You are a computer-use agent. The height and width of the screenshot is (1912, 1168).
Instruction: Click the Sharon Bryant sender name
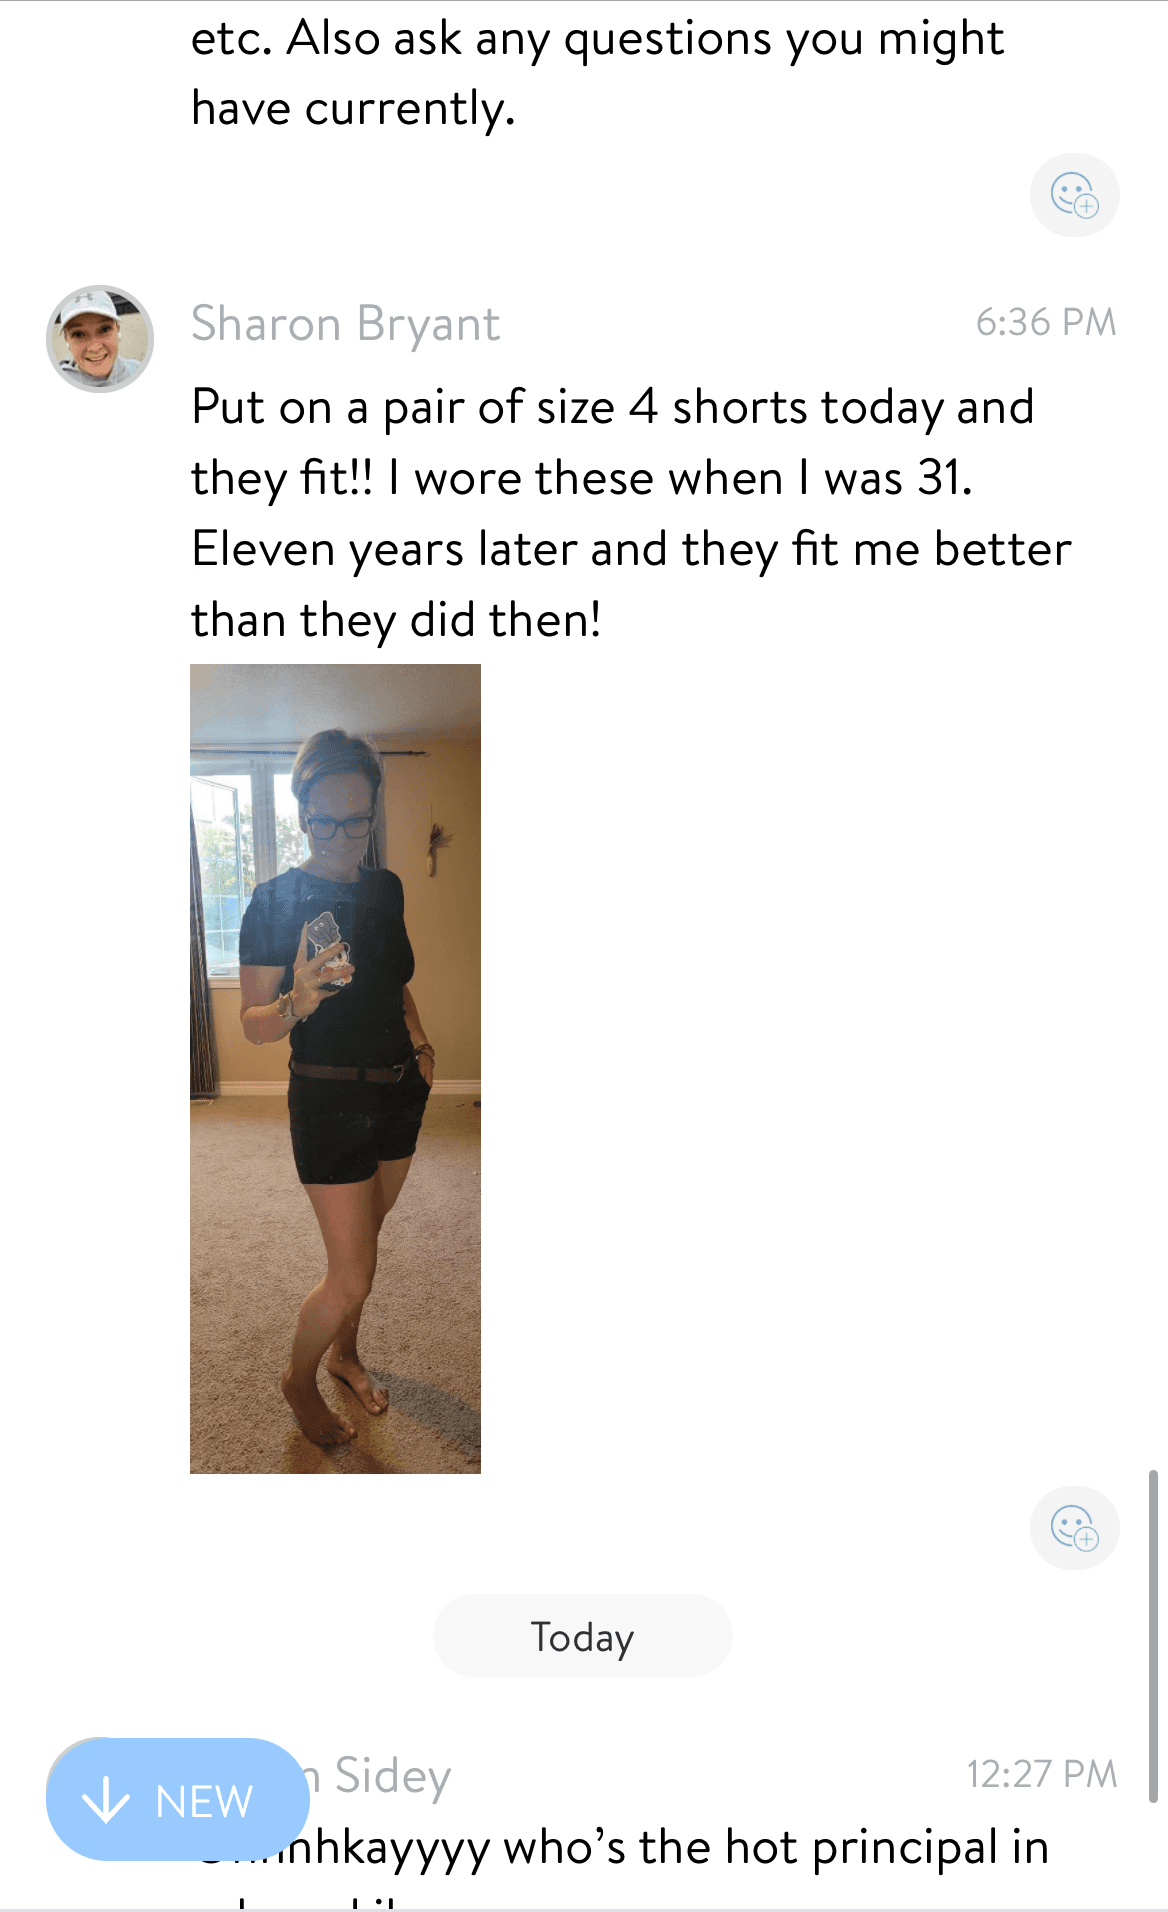(x=346, y=324)
